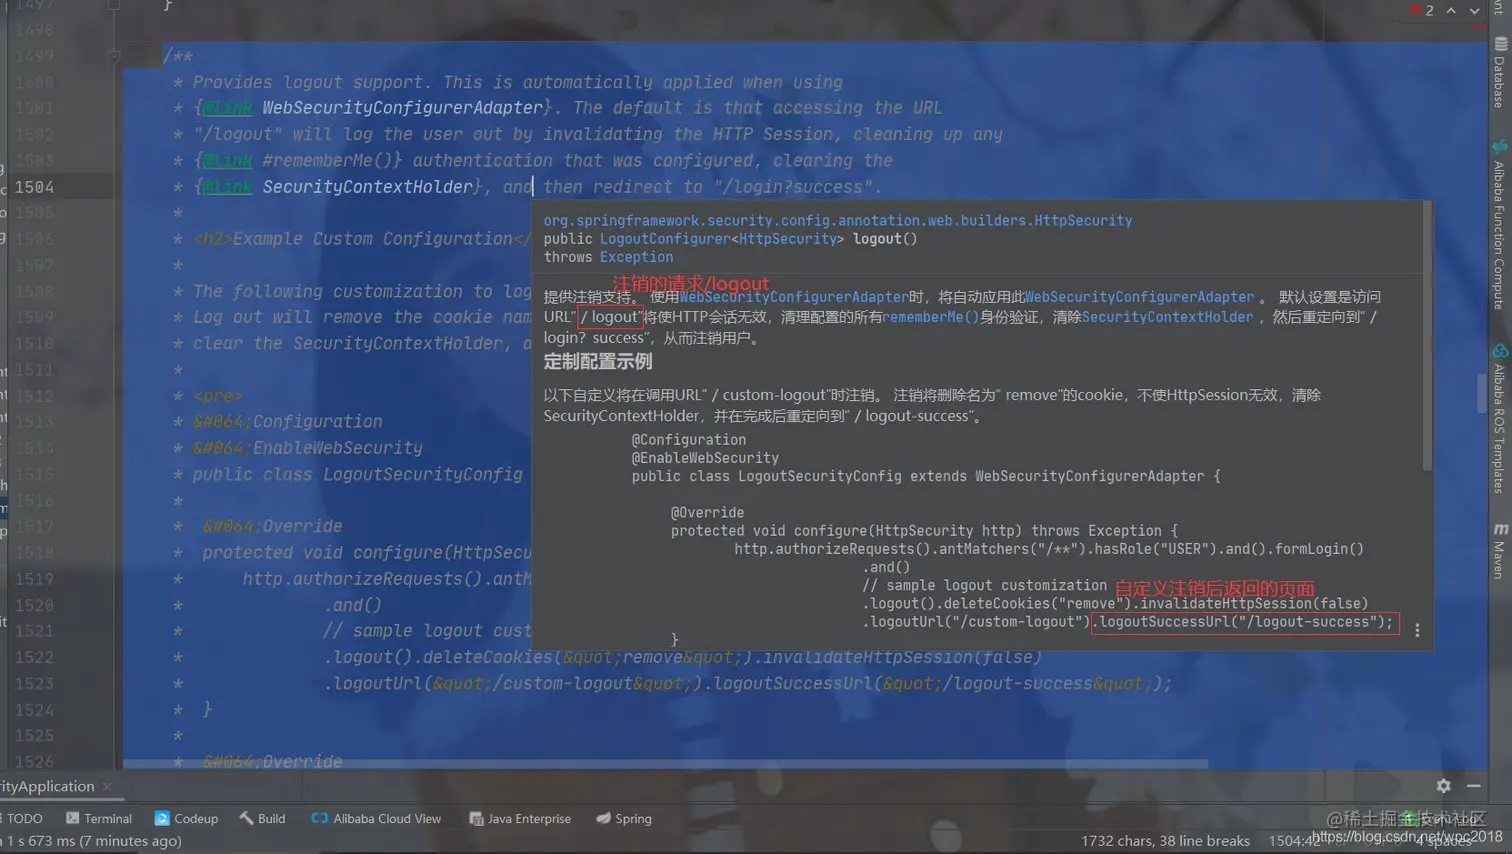Screen dimensions: 1512x854
Task: Open the Database tool window
Action: click(1499, 72)
